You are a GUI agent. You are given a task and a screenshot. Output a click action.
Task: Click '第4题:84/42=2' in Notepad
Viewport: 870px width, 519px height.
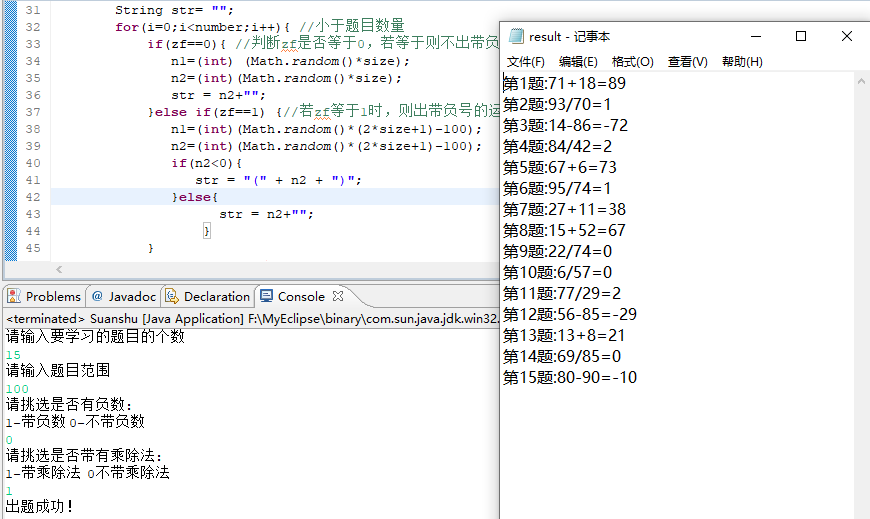[x=558, y=147]
